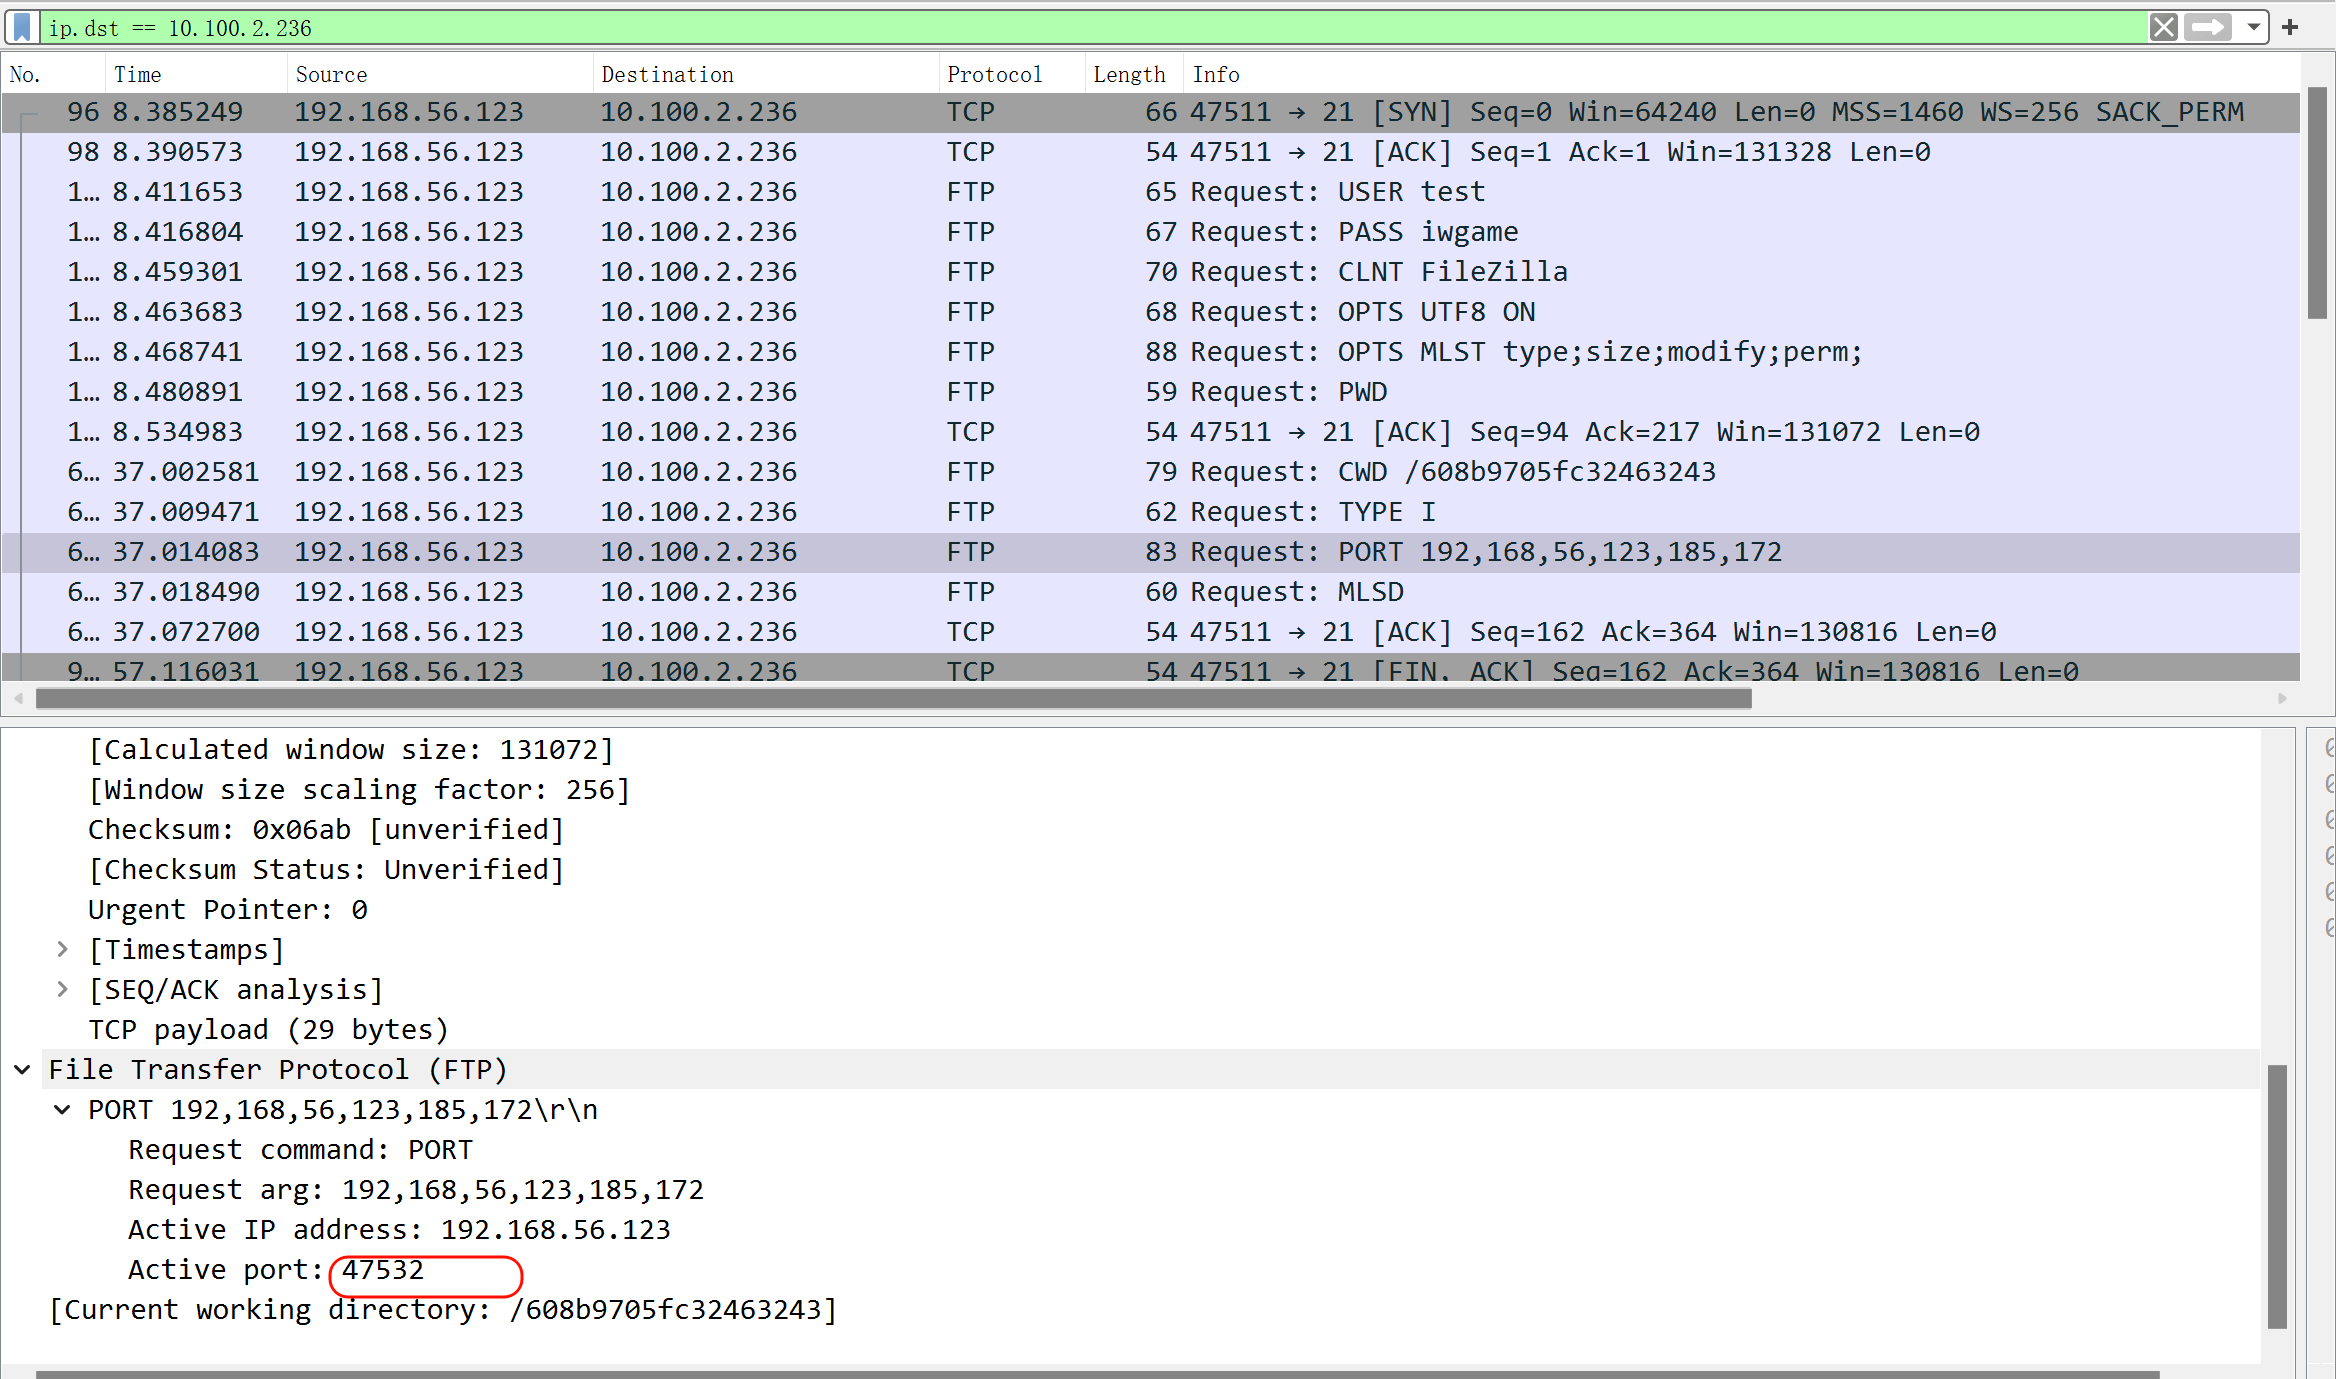Click the packet details vertical scrollbar
2336x1379 pixels.
2277,1195
